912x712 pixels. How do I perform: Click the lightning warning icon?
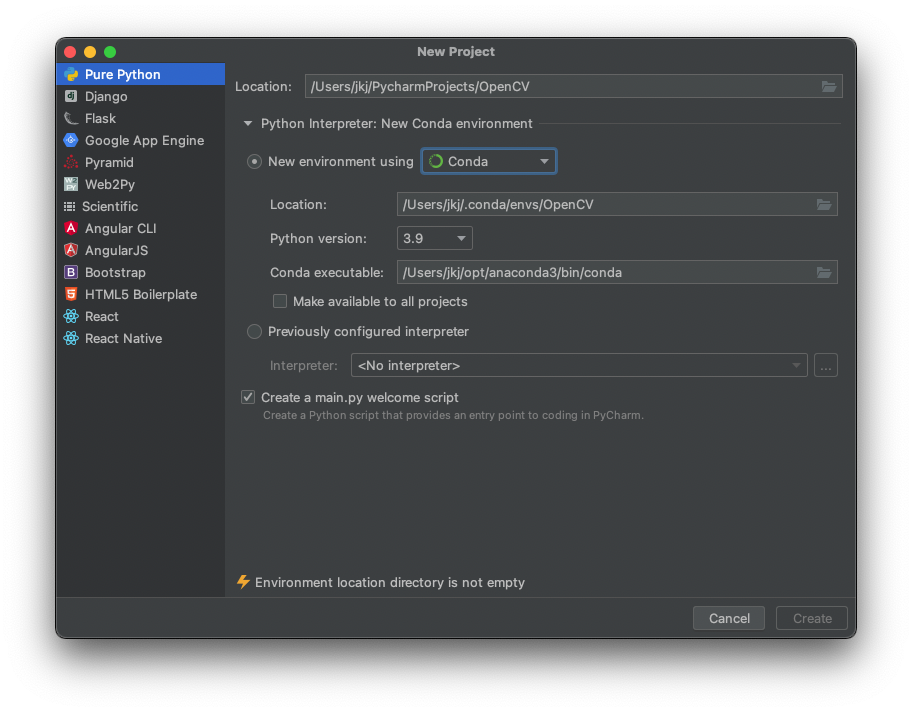pyautogui.click(x=243, y=582)
